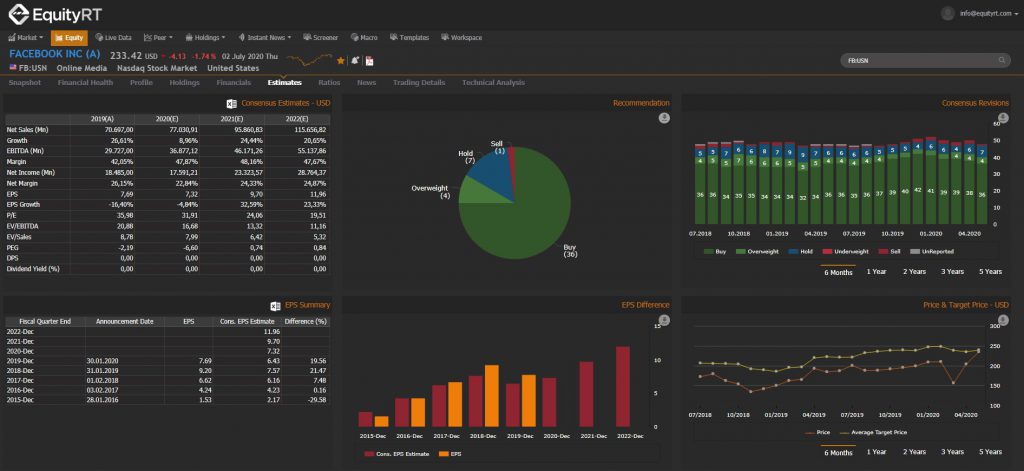
Task: Export EPS Summary table to Excel
Action: (276, 306)
